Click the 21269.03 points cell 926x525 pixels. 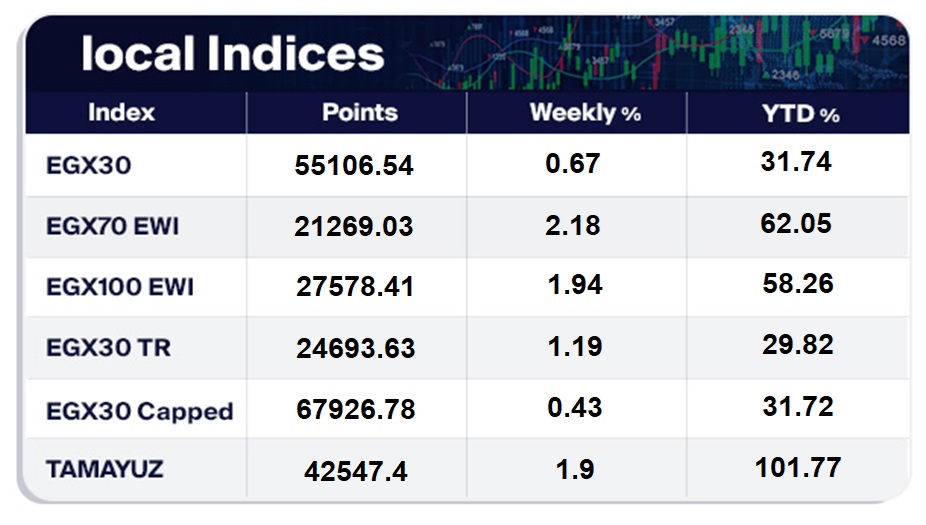tap(354, 226)
